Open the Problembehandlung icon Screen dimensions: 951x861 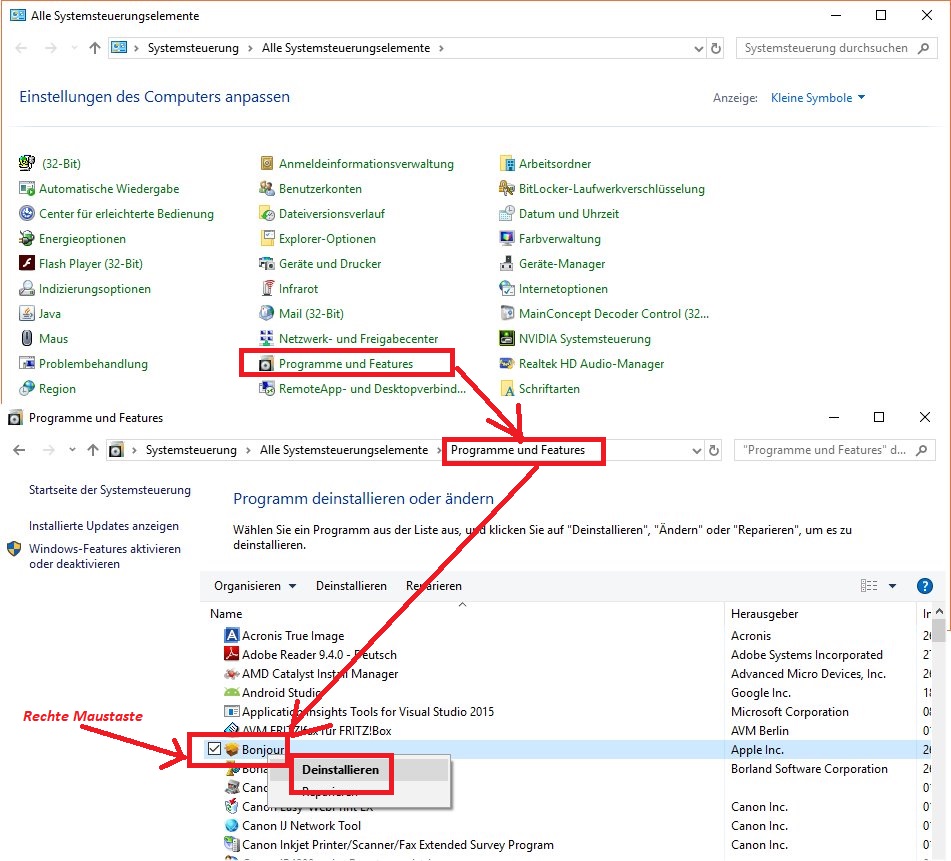tap(27, 363)
